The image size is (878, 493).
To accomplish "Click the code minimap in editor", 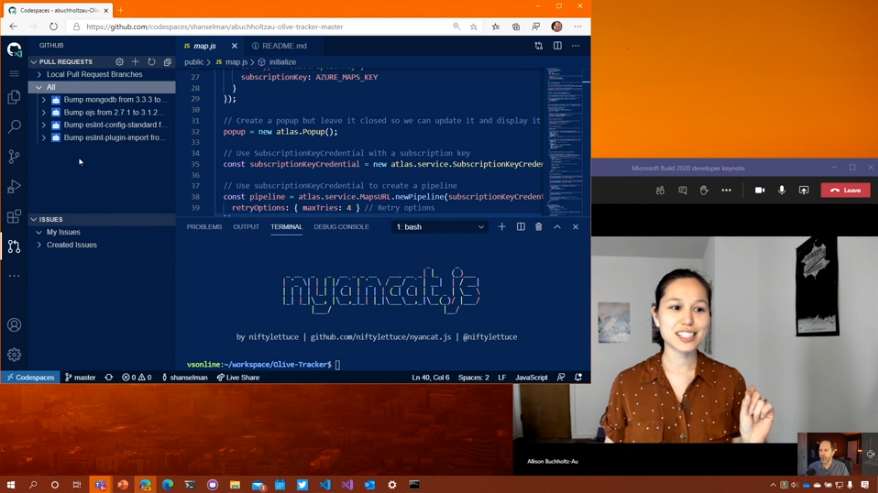I will pyautogui.click(x=564, y=140).
